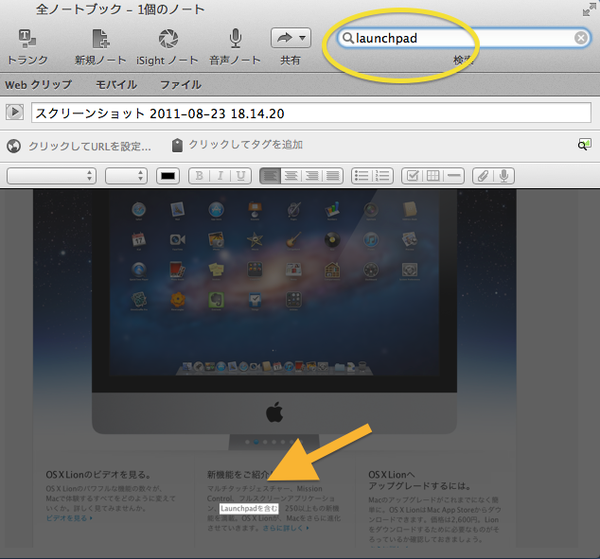
Task: Start an audio note (音声ノート)
Action: coord(235,39)
